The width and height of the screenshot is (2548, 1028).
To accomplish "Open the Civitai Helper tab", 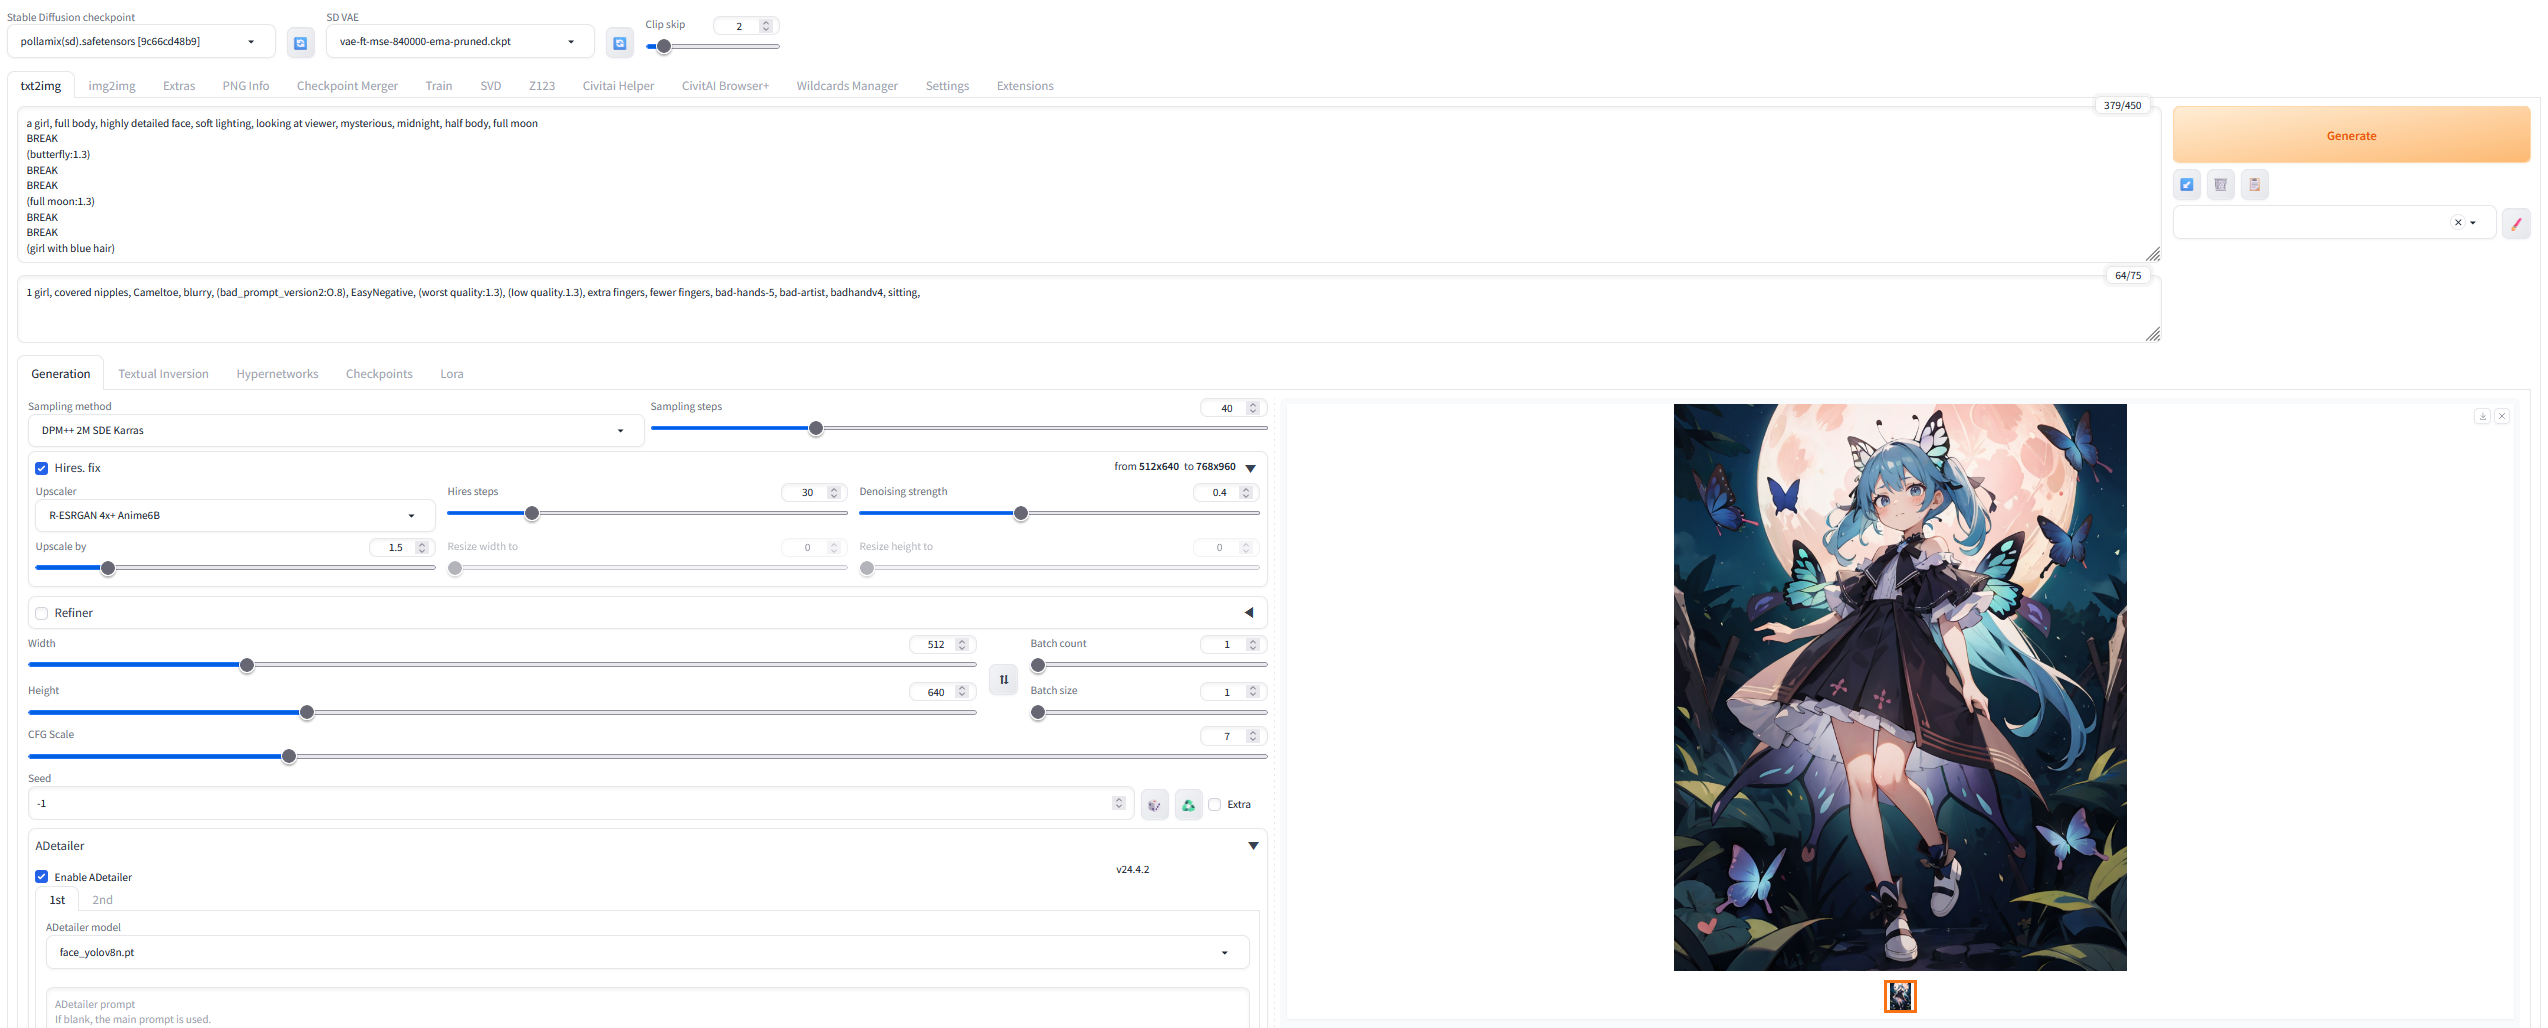I will (x=618, y=86).
